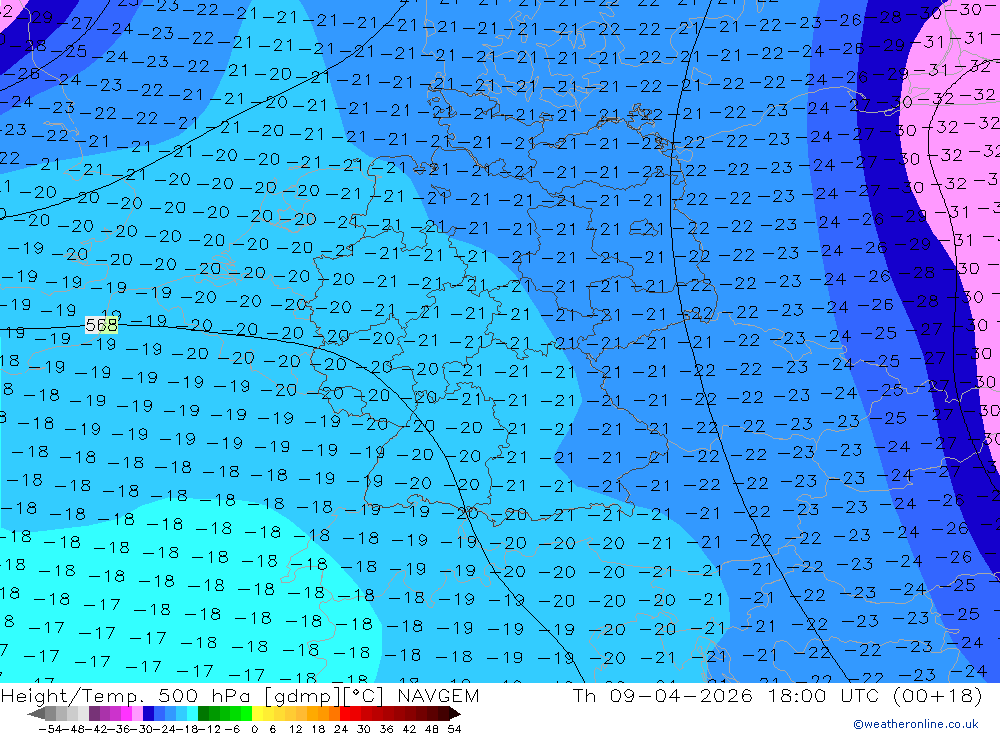Click the -42 legend scale label
This screenshot has height=733, width=1000.
(x=96, y=729)
